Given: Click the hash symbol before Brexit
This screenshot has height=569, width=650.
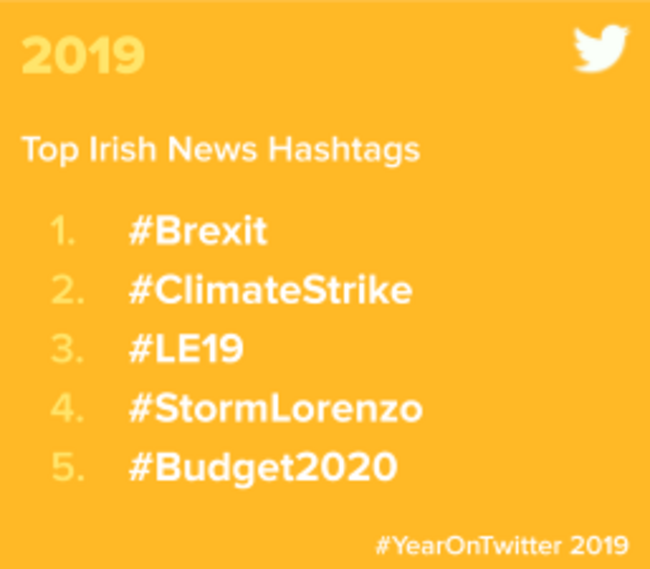Looking at the screenshot, I should 140,231.
